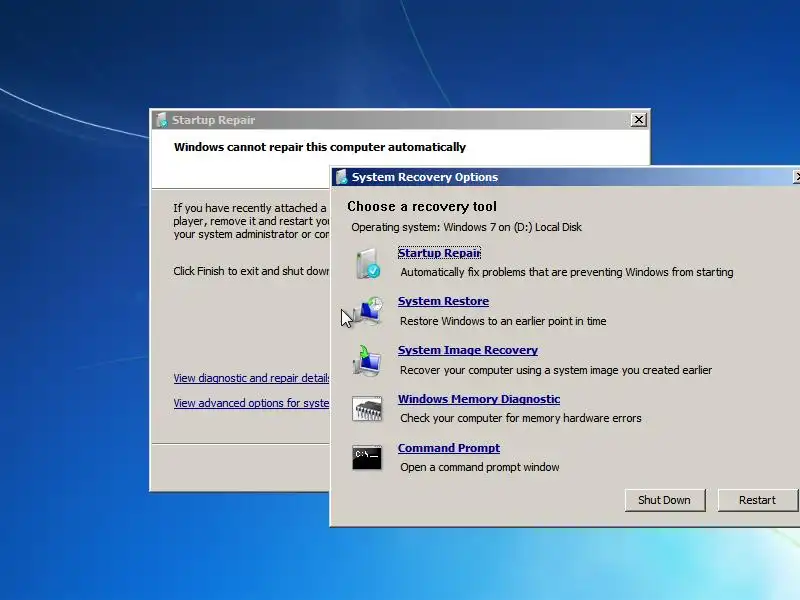Click the Startup Repair drive icon
The image size is (800, 600).
(368, 263)
